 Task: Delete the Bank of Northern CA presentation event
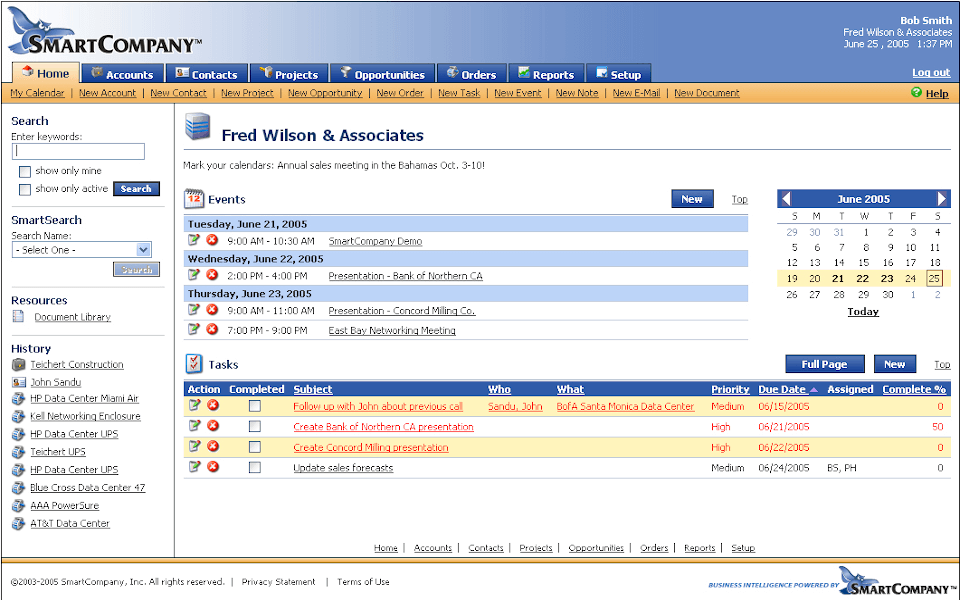tap(212, 275)
